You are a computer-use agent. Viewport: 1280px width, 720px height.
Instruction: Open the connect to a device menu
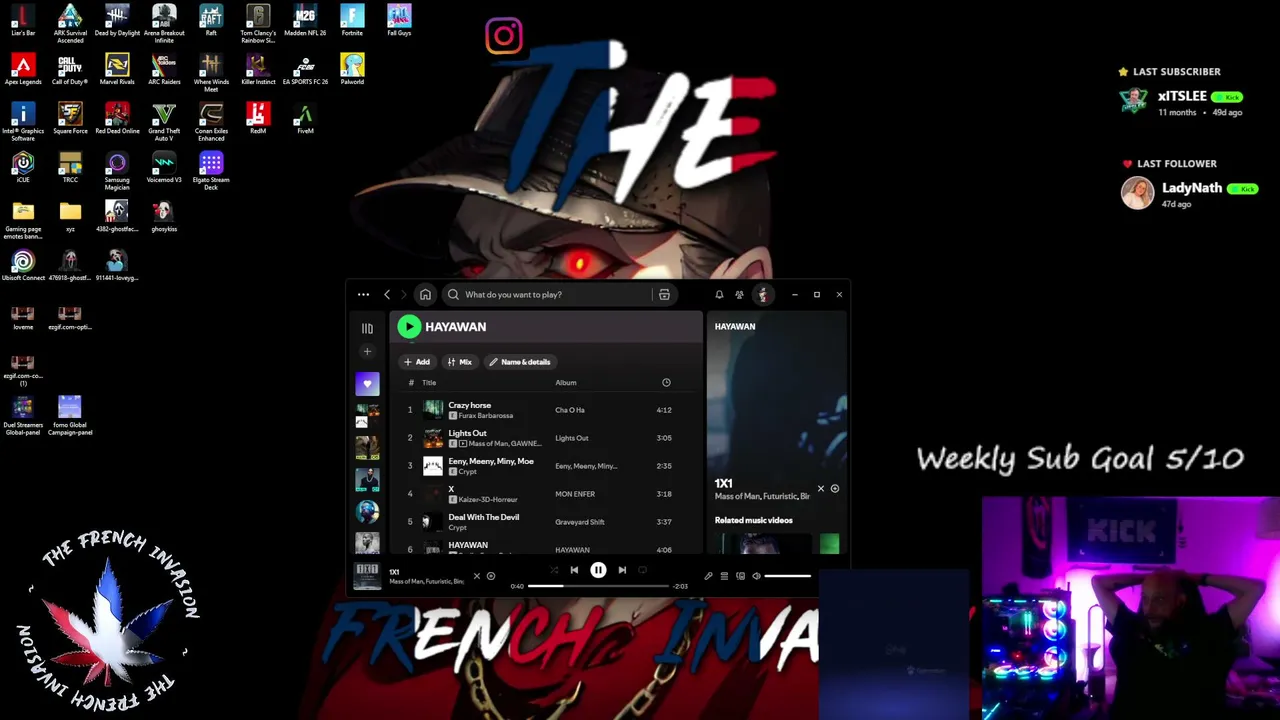740,576
